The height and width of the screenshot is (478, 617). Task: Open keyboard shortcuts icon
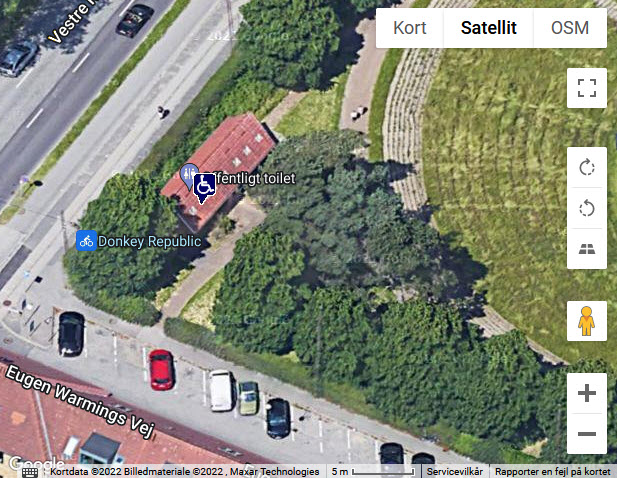click(30, 472)
